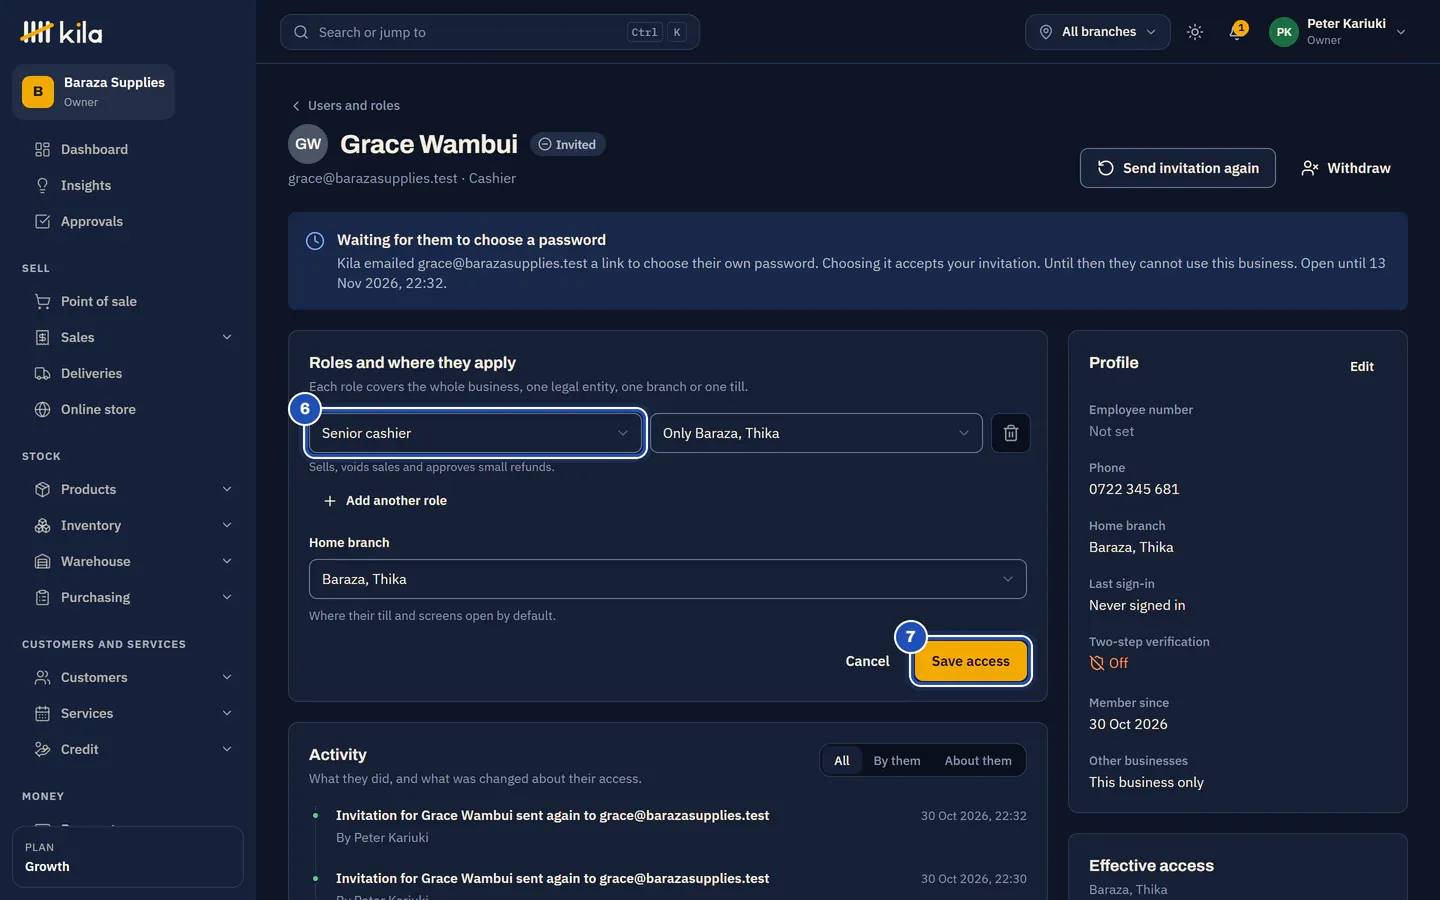Screen dimensions: 1440x900
Task: Switch to the By them activity tab
Action: click(897, 761)
